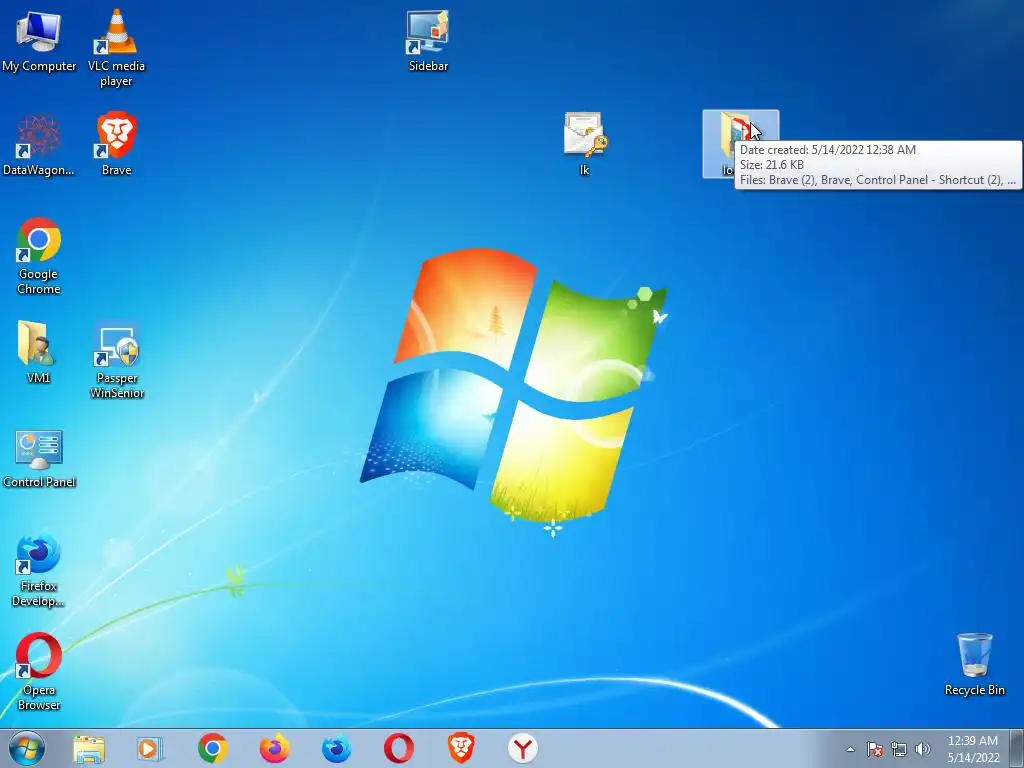Select the Recycle Bin icon
1024x768 pixels.
click(974, 664)
